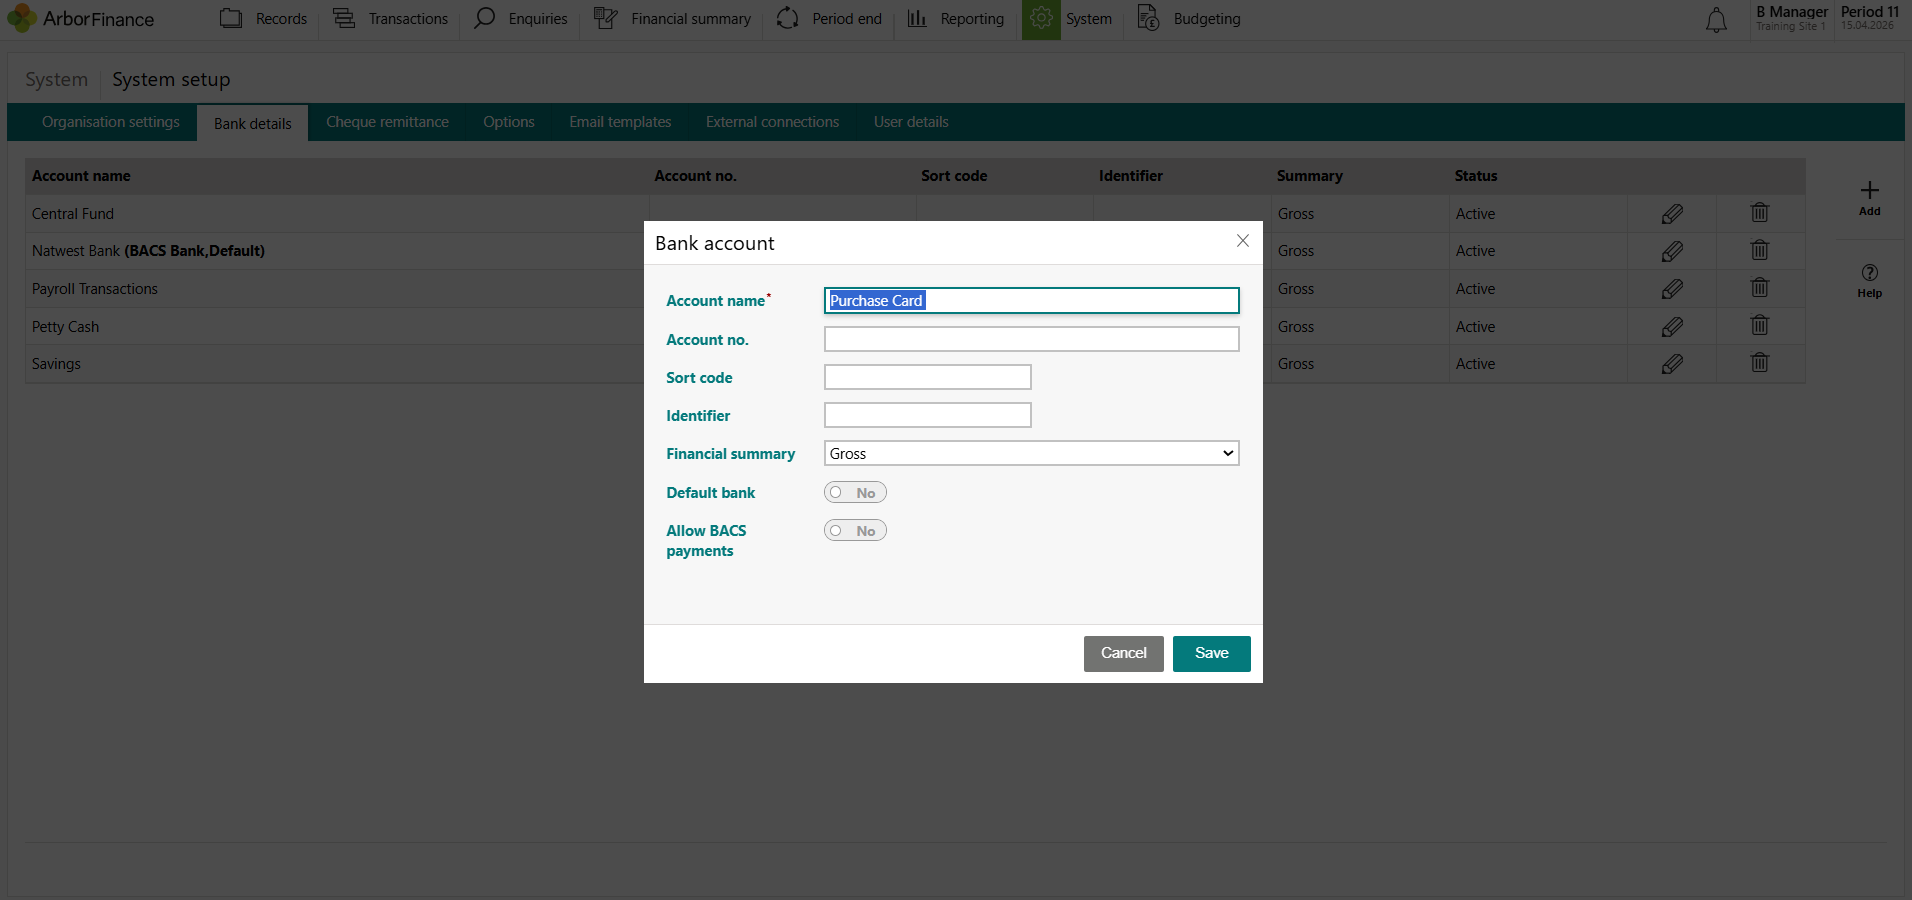
Task: Open the Budgeting menu label
Action: [x=1207, y=19]
